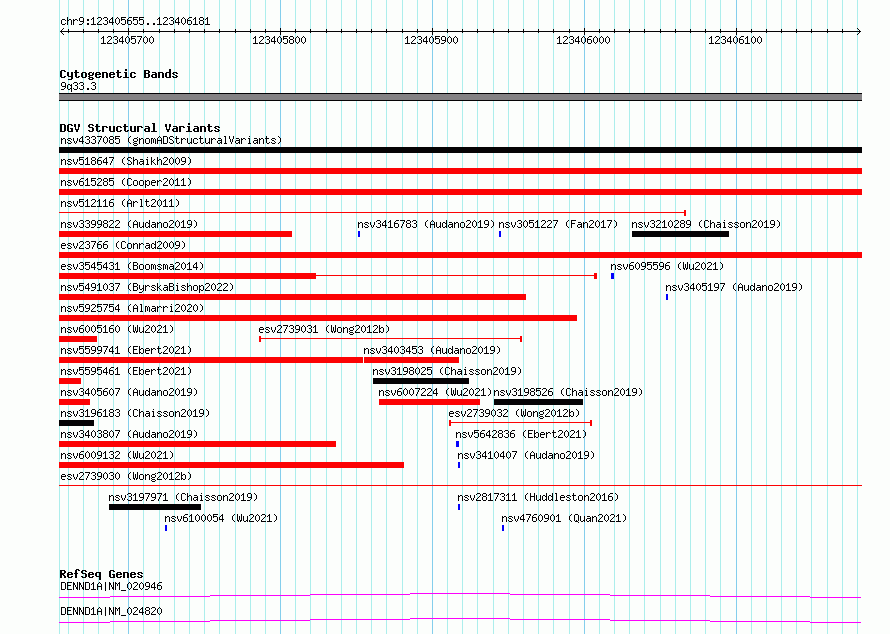Select nsv3416783 (Audano2019) label

pos(426,224)
